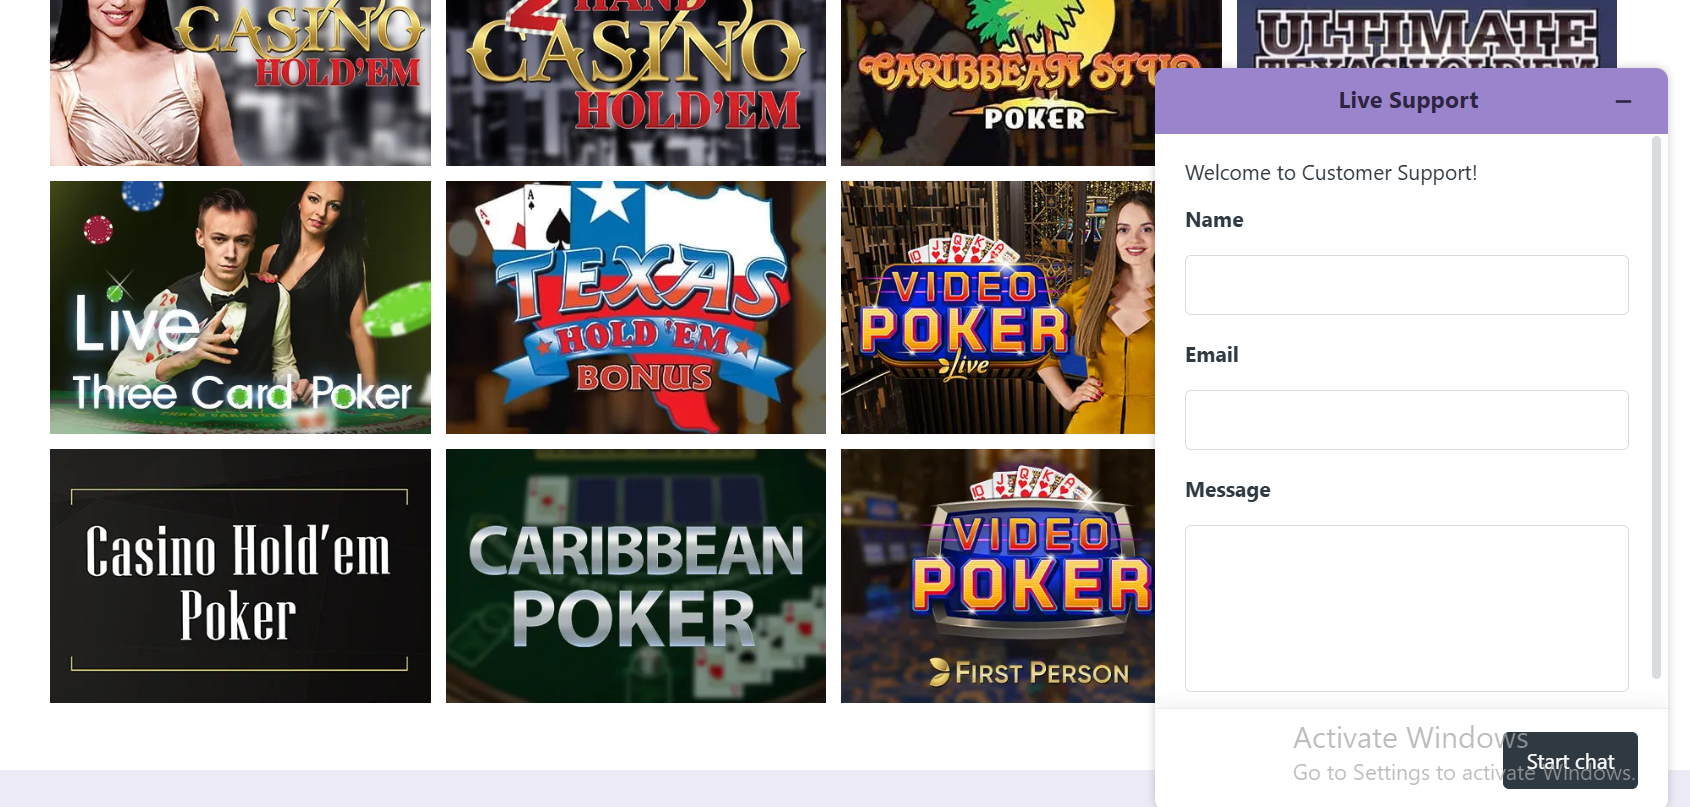Select the Caribbean Poker game tile

[x=636, y=576]
